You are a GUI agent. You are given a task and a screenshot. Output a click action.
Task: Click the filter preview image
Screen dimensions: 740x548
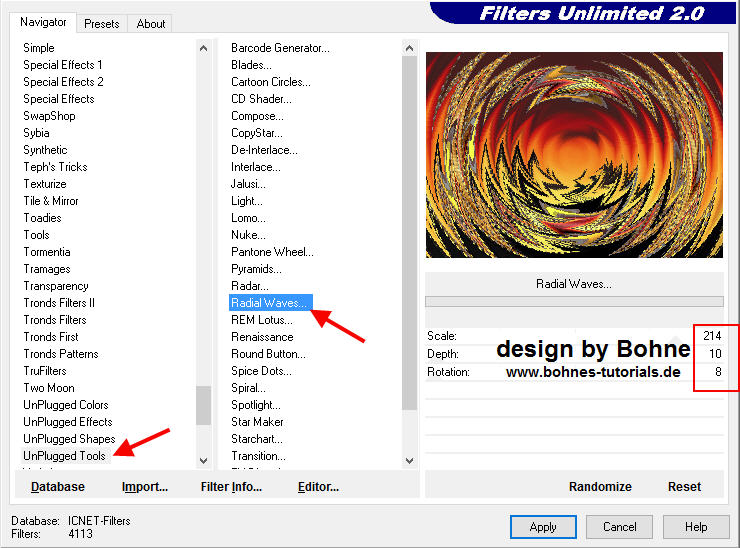coord(574,155)
